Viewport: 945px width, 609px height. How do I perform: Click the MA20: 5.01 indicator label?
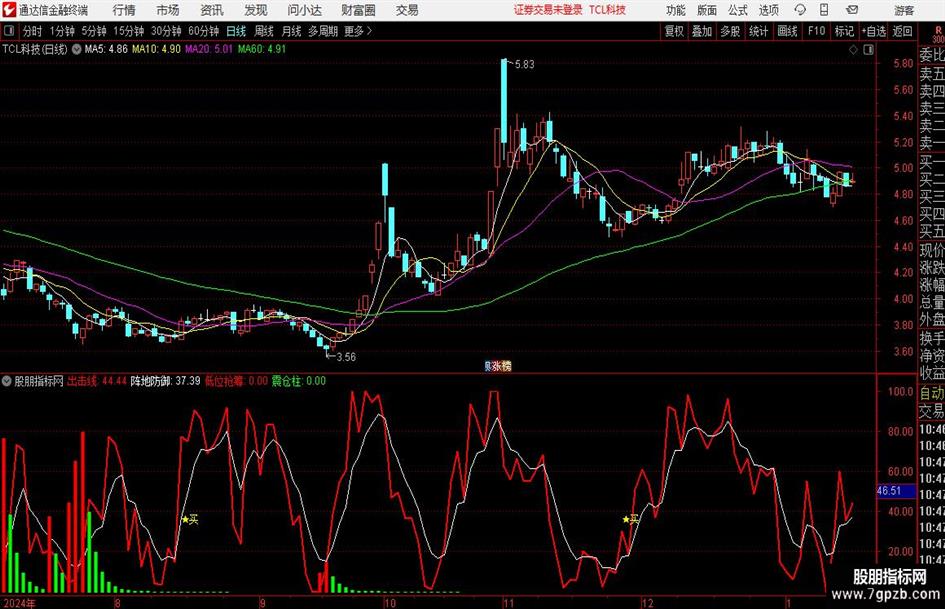click(209, 49)
